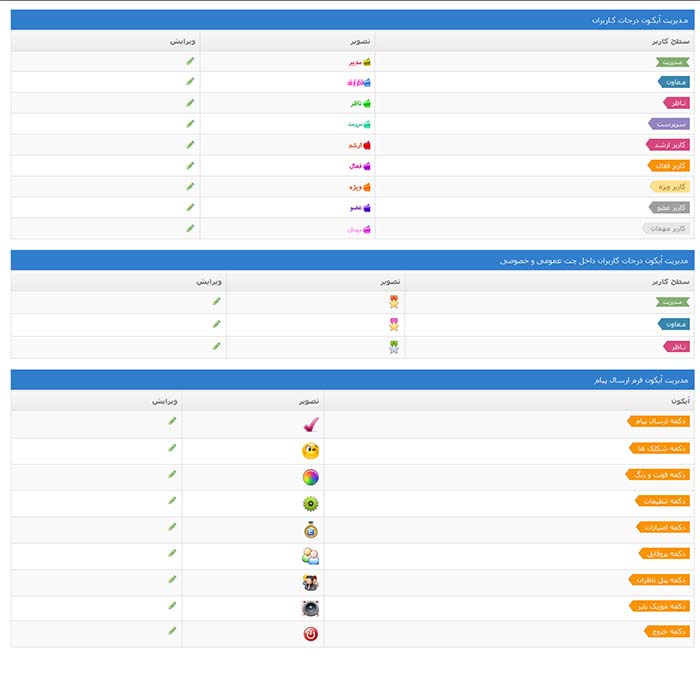This screenshot has width=700, height=681.
Task: Click the کاربر ویژه rank image
Action: 360,187
